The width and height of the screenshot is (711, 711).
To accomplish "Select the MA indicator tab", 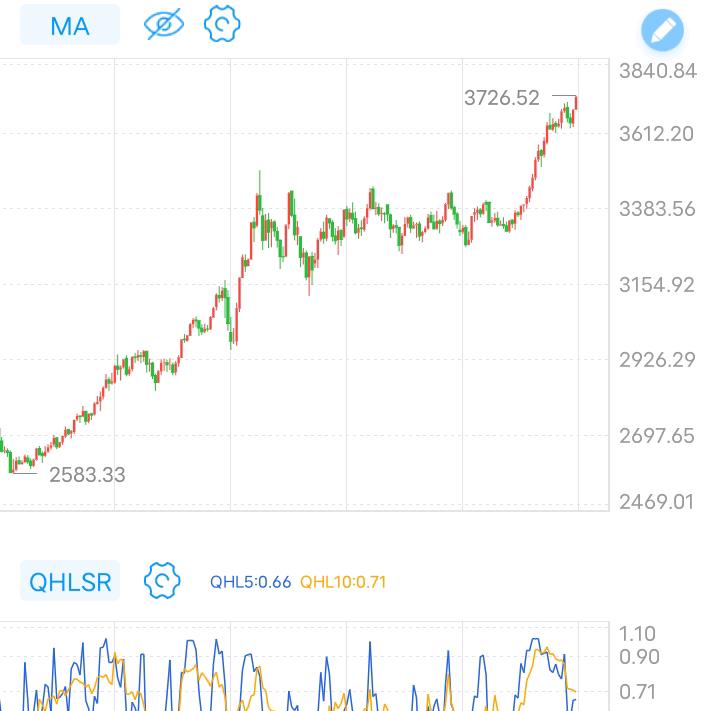I will click(x=70, y=25).
